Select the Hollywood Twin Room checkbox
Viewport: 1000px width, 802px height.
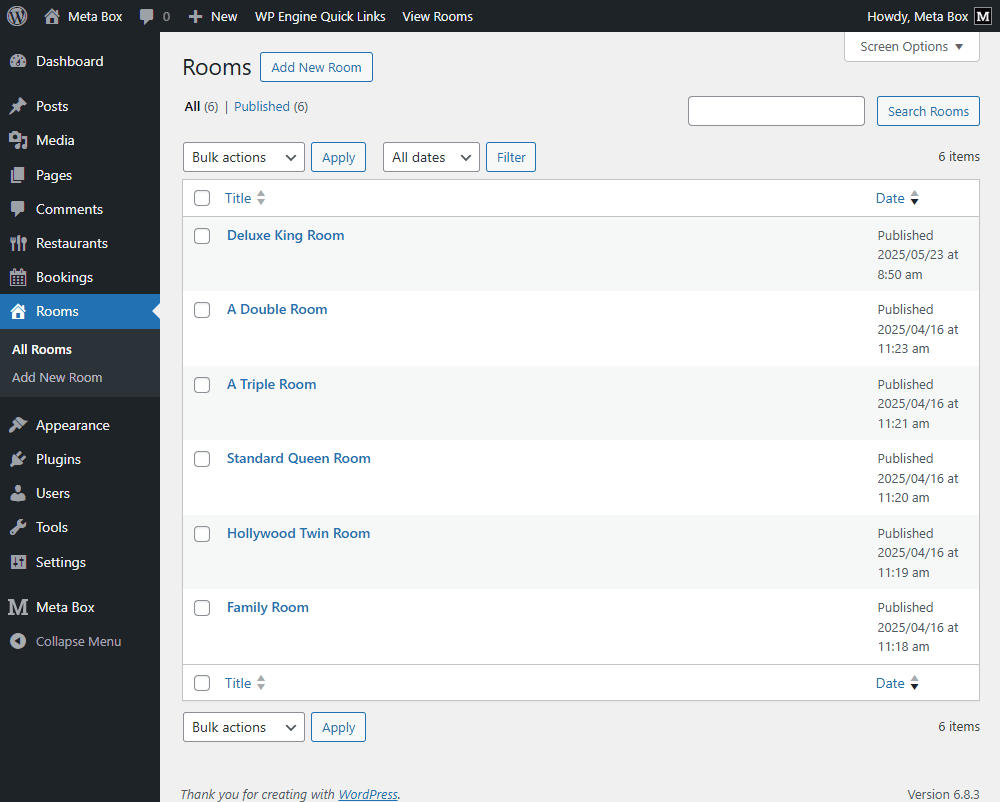coord(202,534)
